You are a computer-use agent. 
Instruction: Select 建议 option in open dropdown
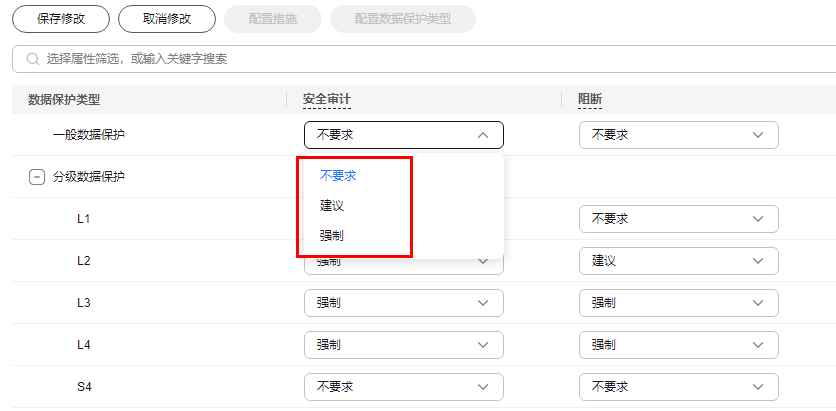[332, 205]
